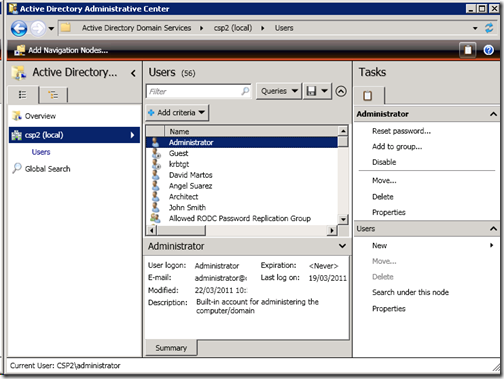Viewport: 504px width, 379px height.
Task: Click csp2 (local) in the breadcrumb
Action: click(x=233, y=28)
